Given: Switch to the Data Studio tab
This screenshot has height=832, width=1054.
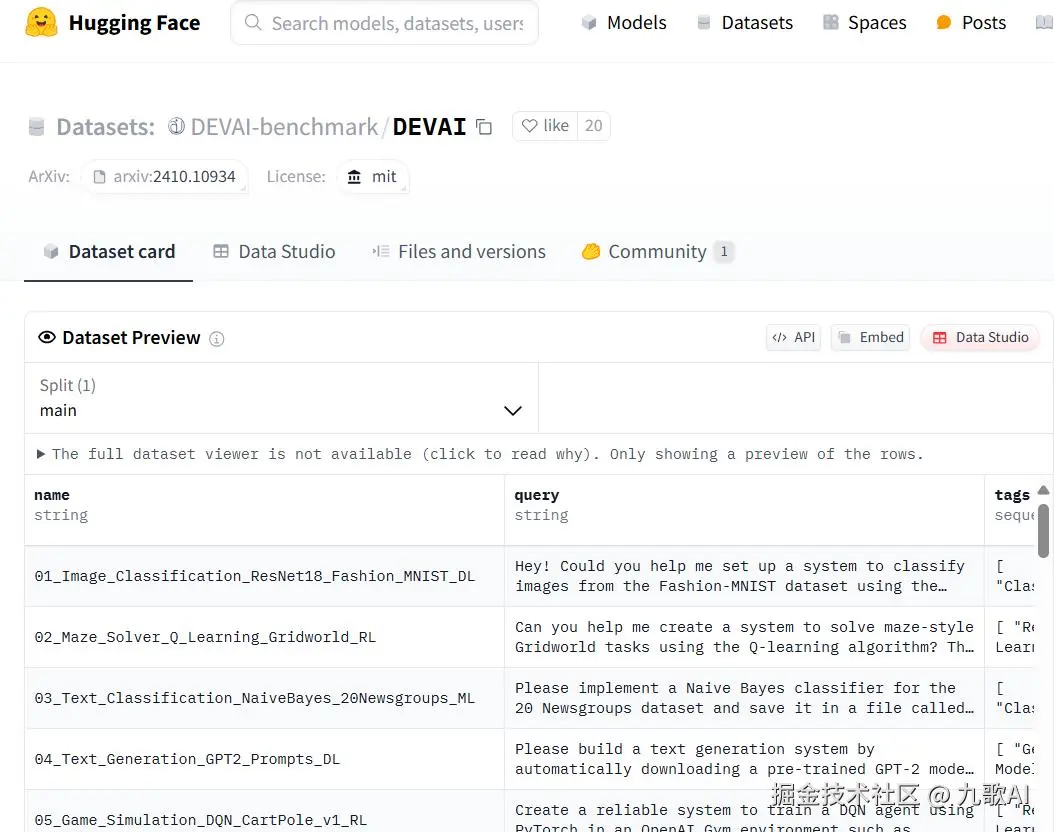Looking at the screenshot, I should pyautogui.click(x=274, y=252).
